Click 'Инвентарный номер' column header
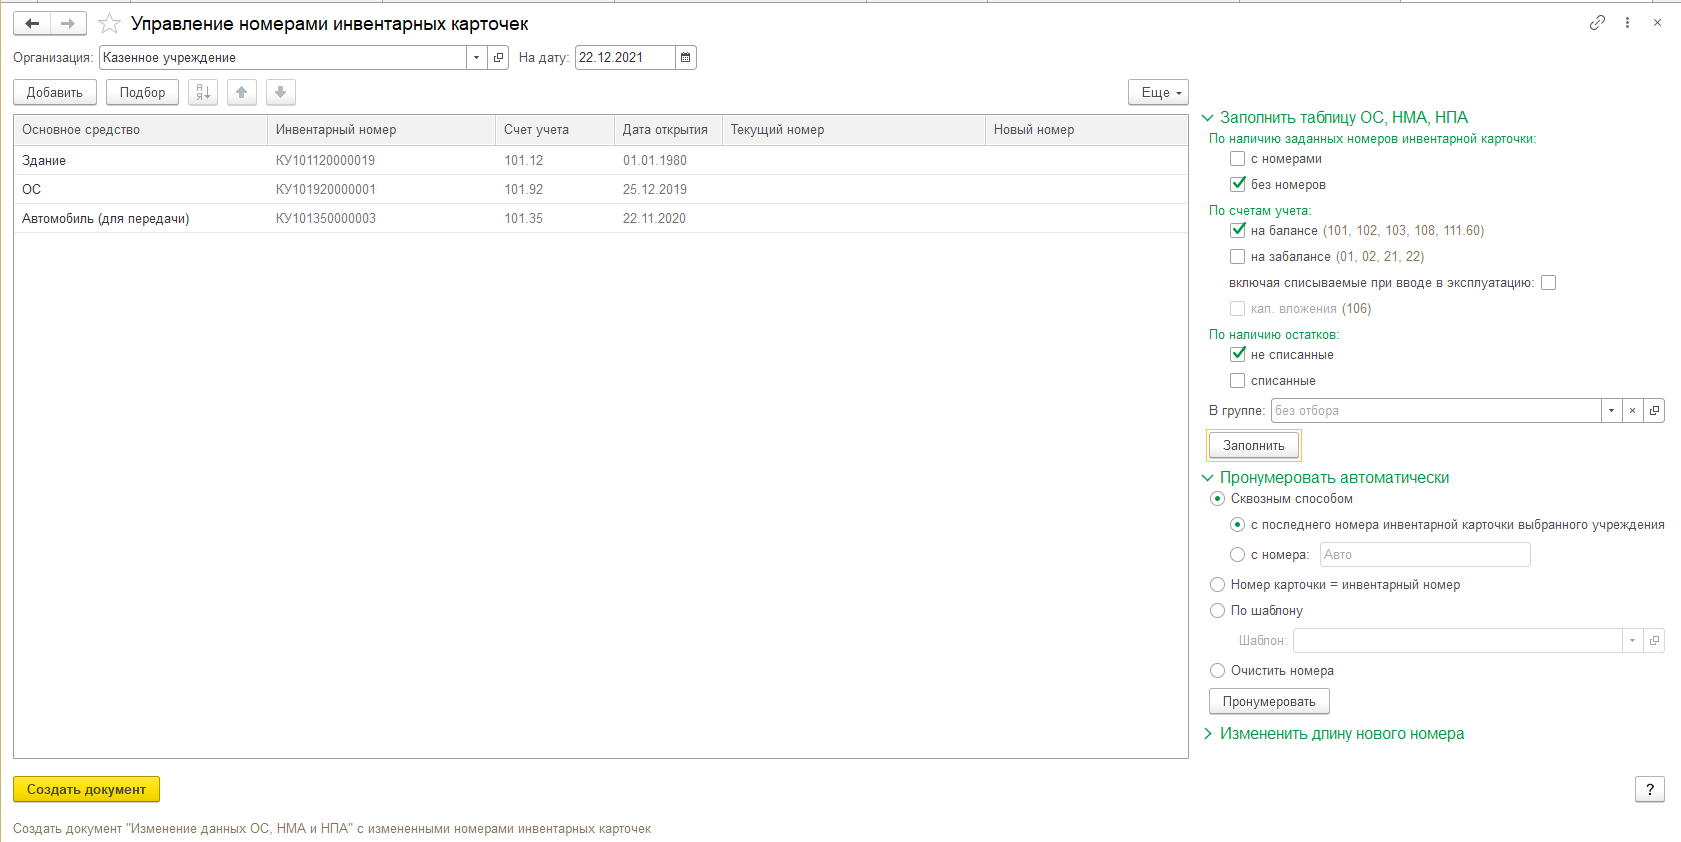Viewport: 1681px width, 842px height. pos(381,130)
